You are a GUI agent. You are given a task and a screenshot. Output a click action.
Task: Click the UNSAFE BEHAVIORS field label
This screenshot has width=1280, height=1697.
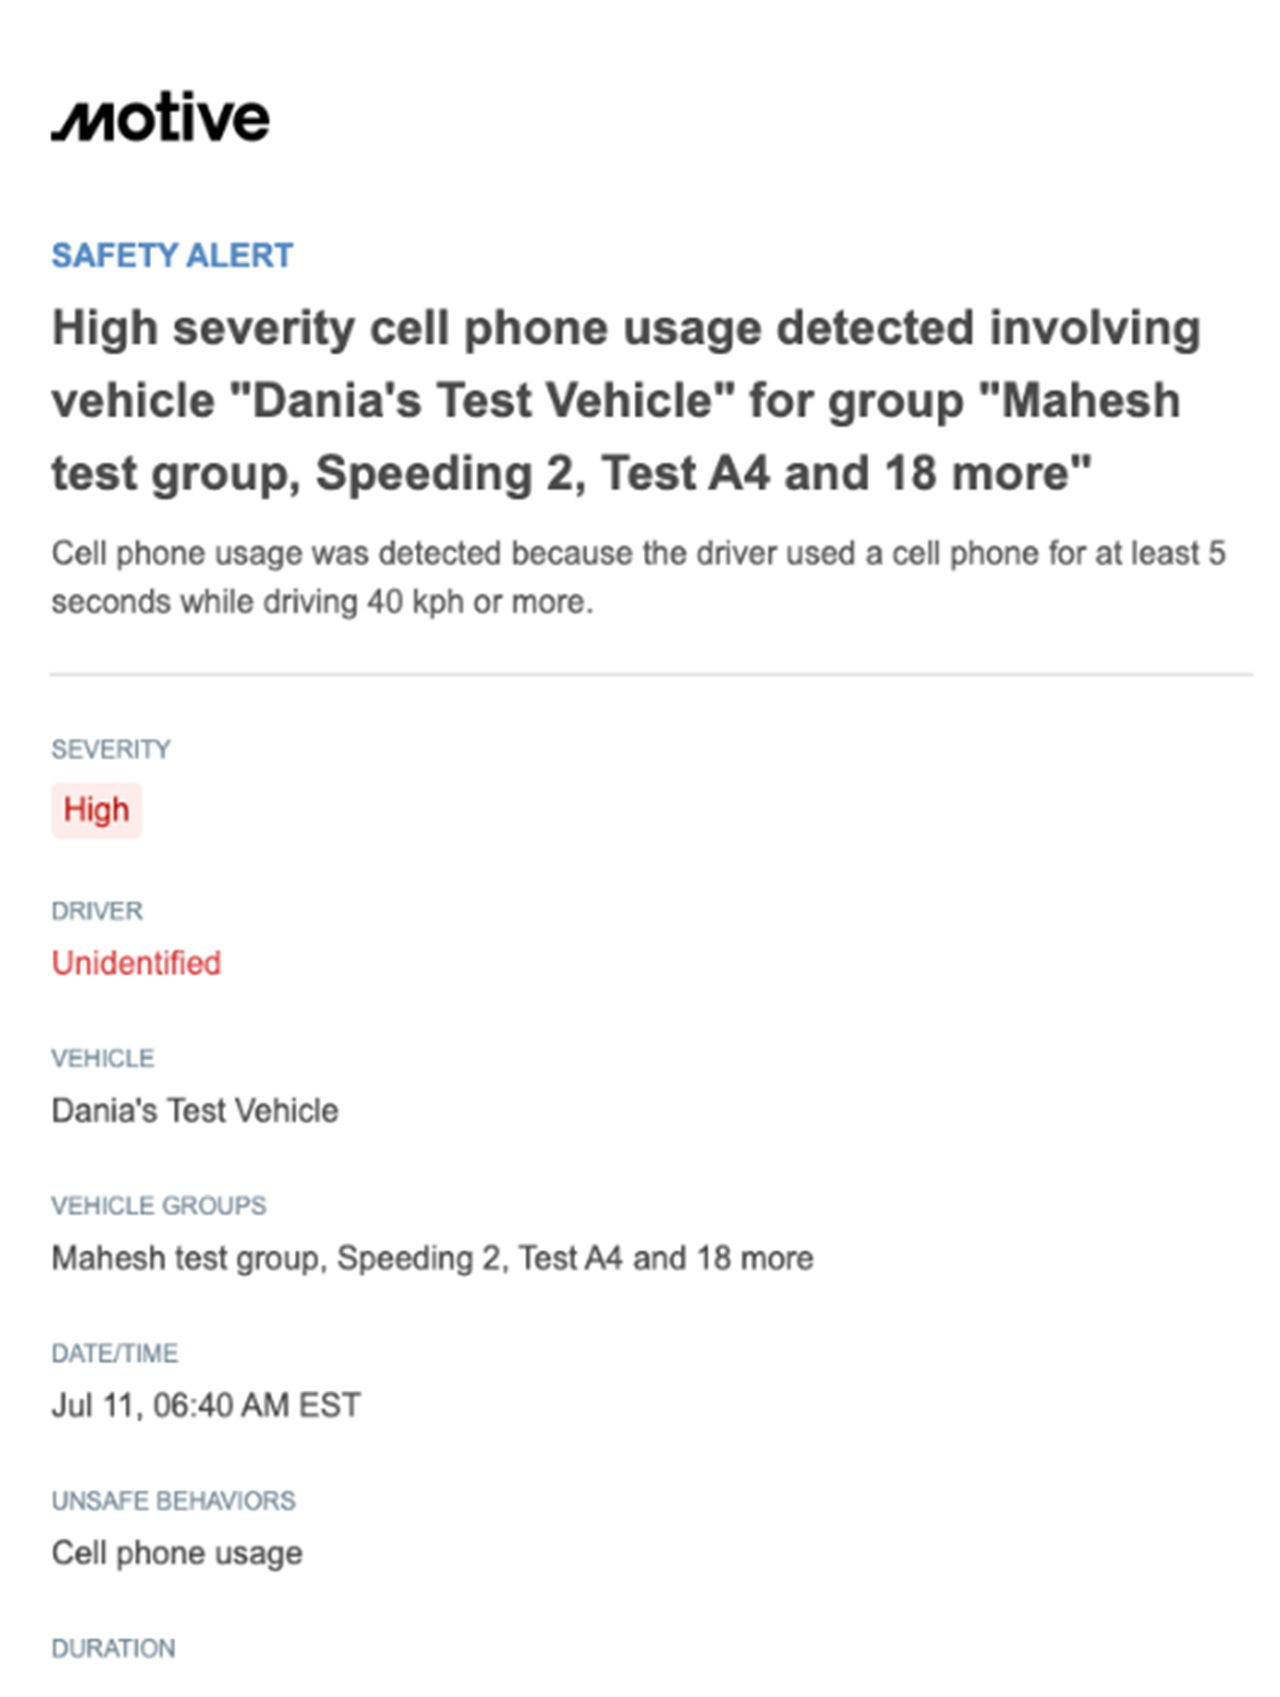pos(174,1500)
